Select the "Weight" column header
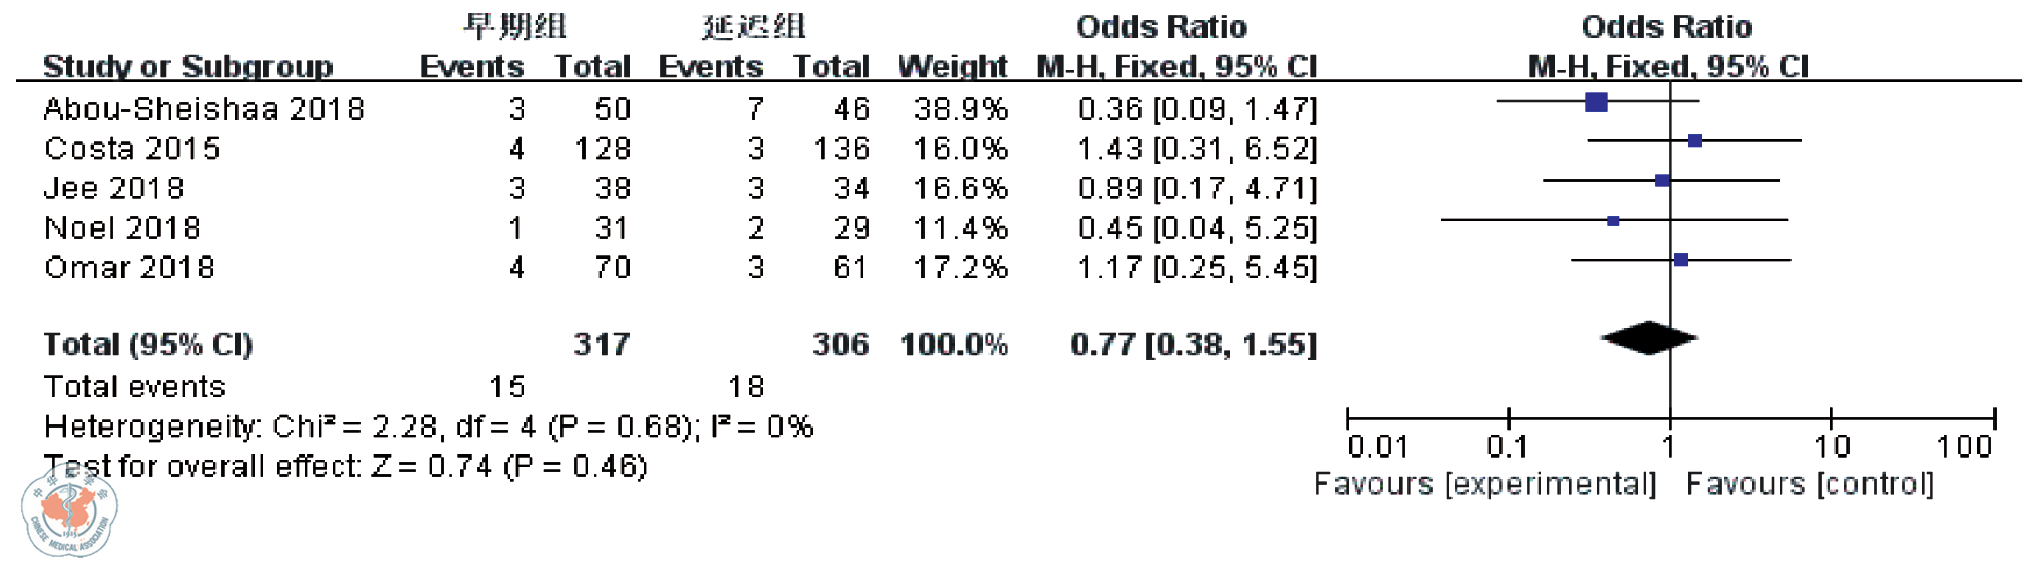2044x575 pixels. pos(952,67)
